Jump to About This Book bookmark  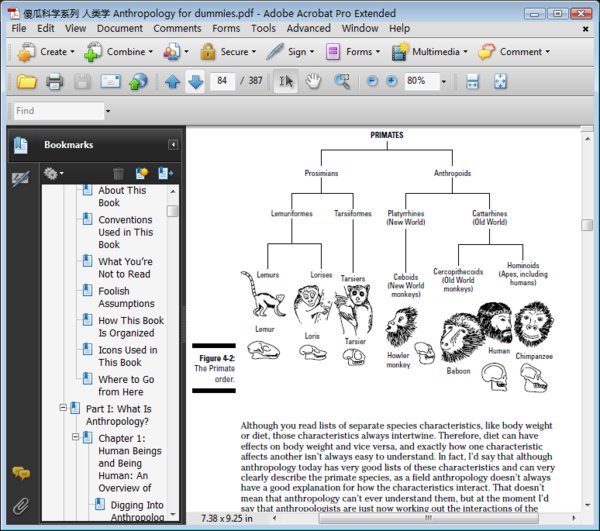tap(122, 196)
